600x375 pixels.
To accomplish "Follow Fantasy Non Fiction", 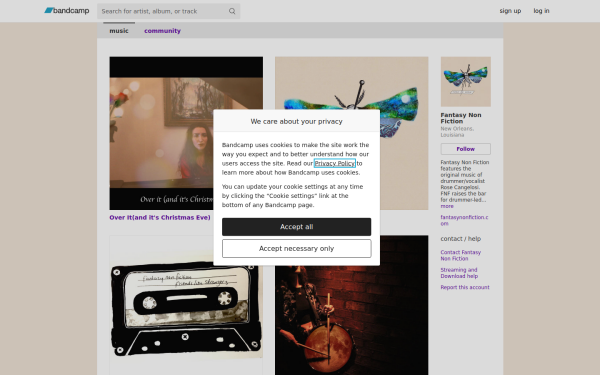I will 465,149.
